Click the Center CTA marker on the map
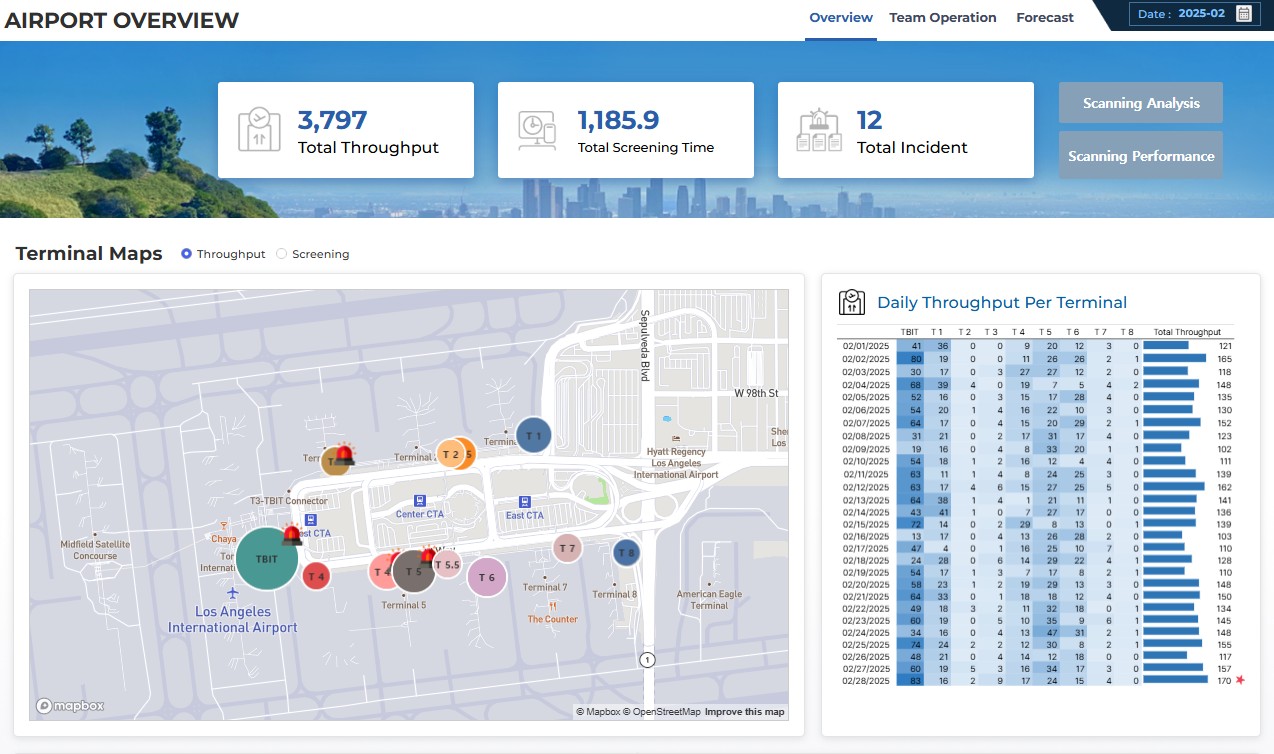The height and width of the screenshot is (754, 1274). [x=418, y=501]
